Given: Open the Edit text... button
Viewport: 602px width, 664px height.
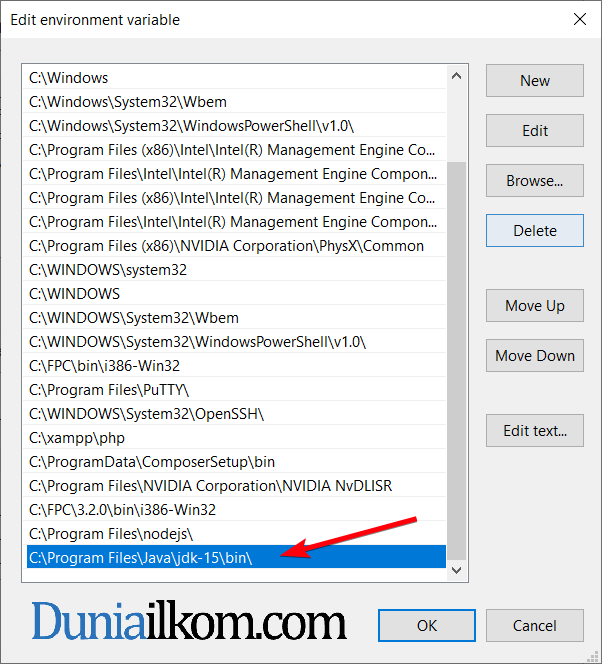Looking at the screenshot, I should [x=535, y=431].
